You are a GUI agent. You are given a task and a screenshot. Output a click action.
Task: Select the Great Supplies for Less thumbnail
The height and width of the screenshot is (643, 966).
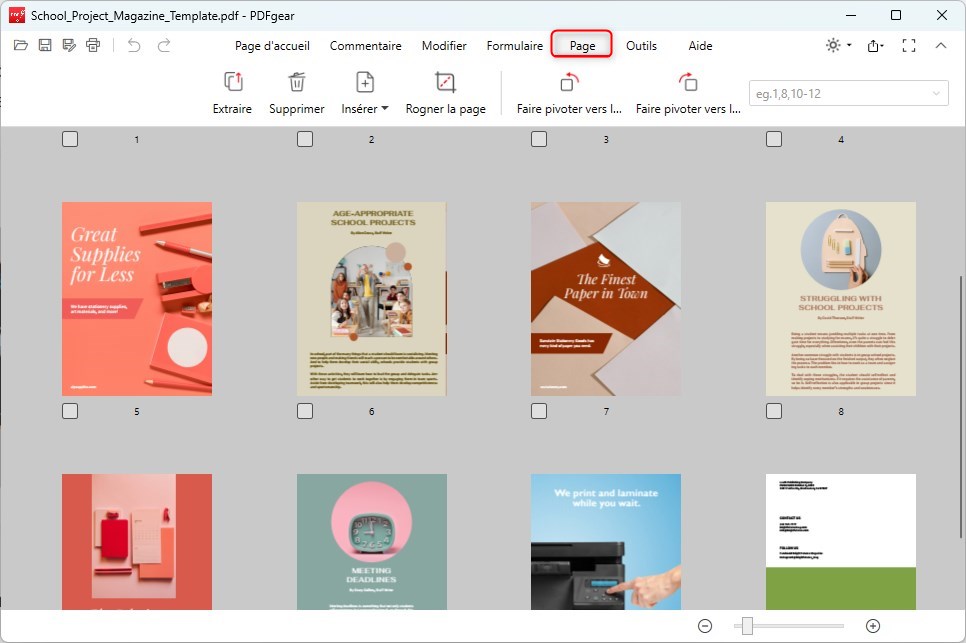[x=137, y=298]
